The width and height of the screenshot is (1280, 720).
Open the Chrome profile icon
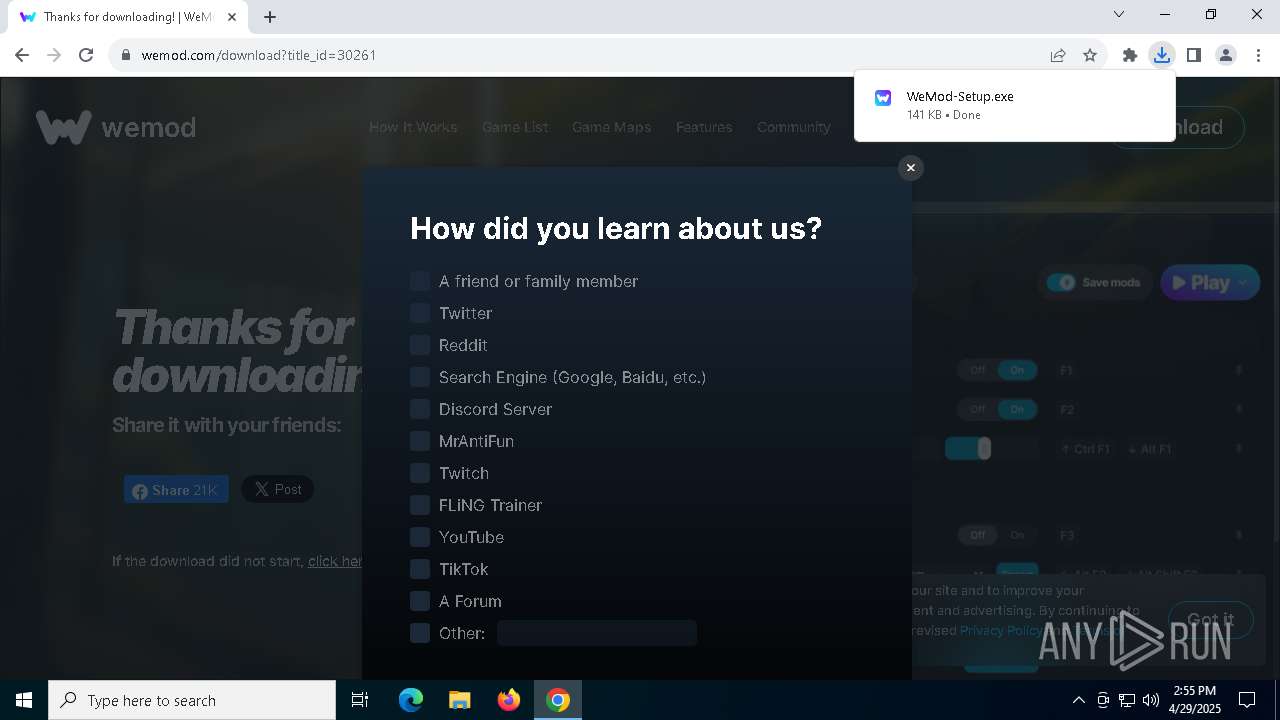[1226, 55]
